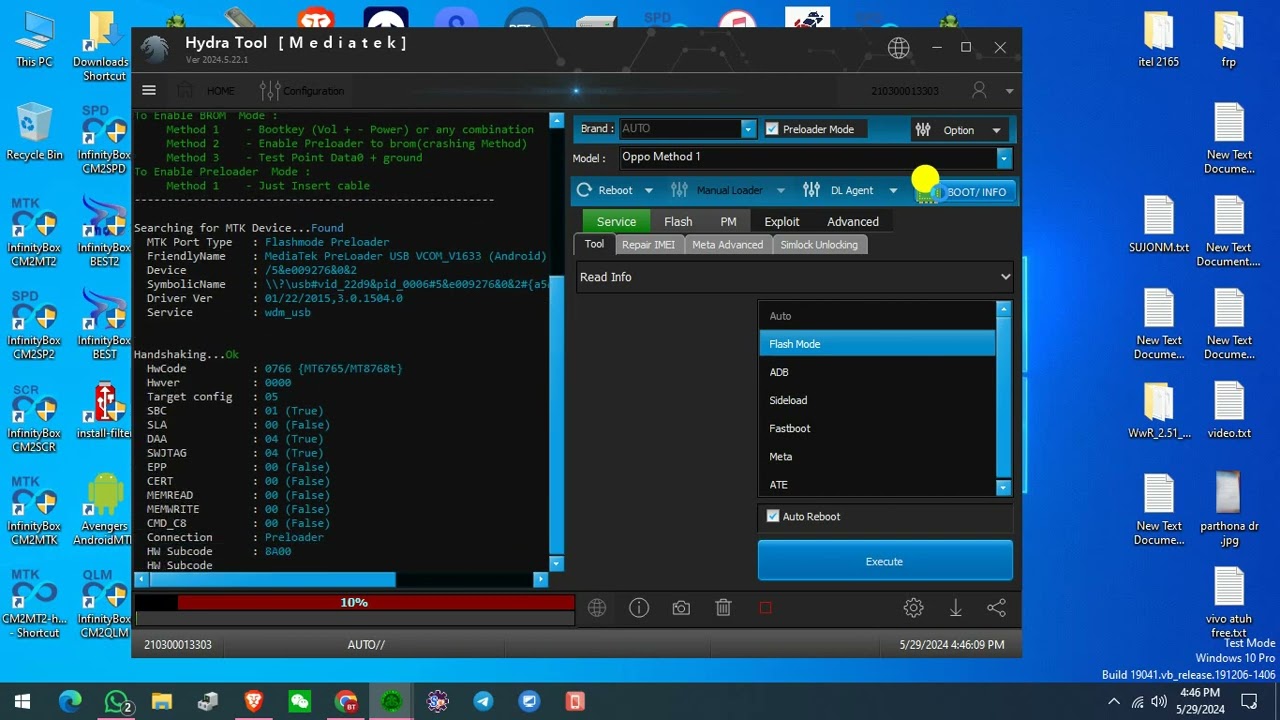Open WhatsApp from the taskbar
The image size is (1280, 720).
pyautogui.click(x=118, y=702)
